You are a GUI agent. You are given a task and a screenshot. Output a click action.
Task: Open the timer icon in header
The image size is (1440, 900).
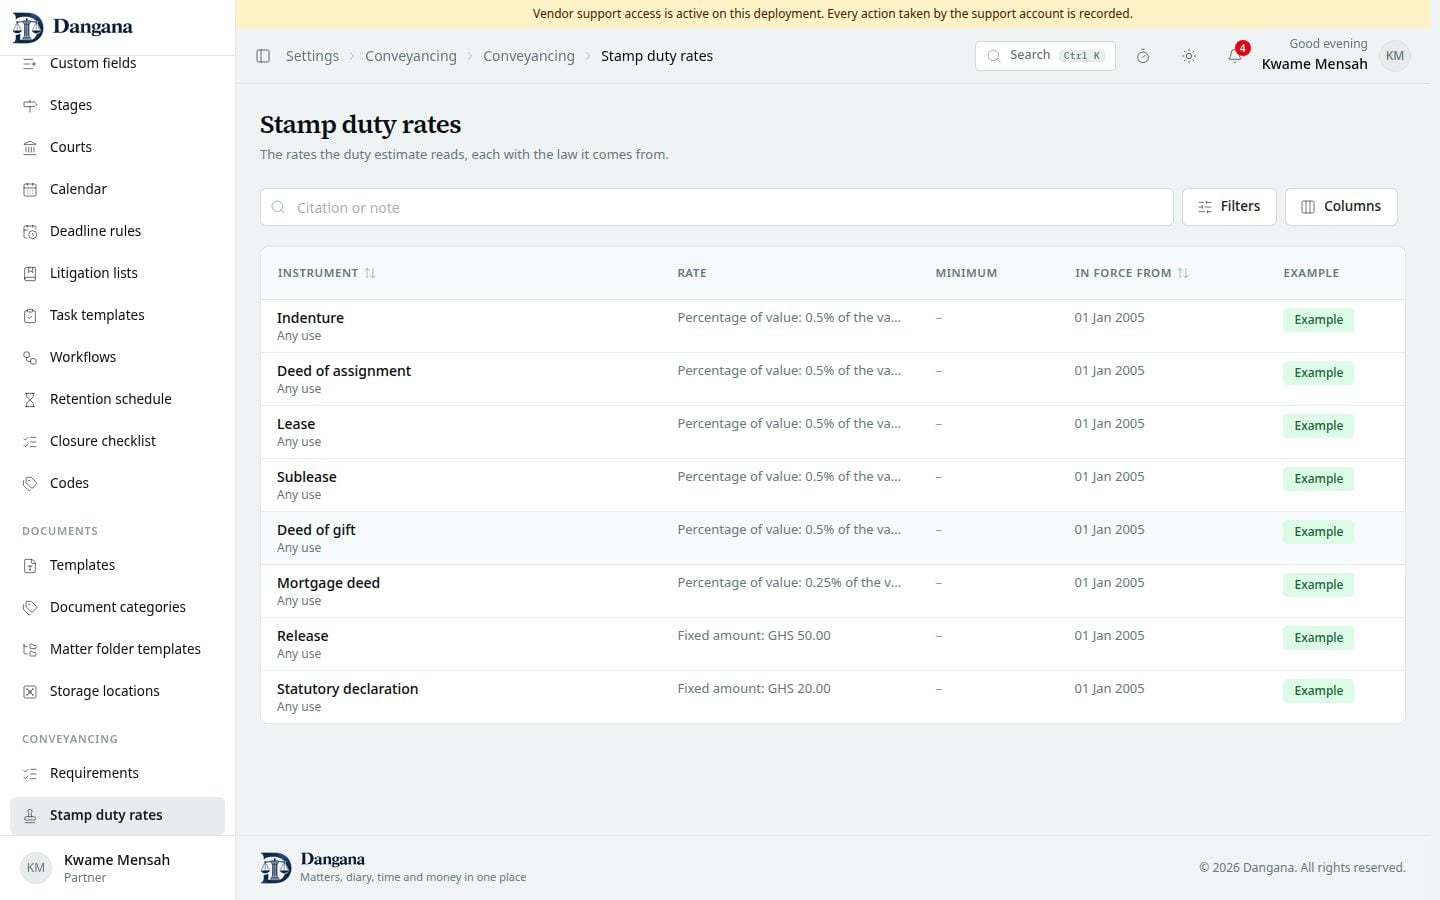click(1143, 56)
